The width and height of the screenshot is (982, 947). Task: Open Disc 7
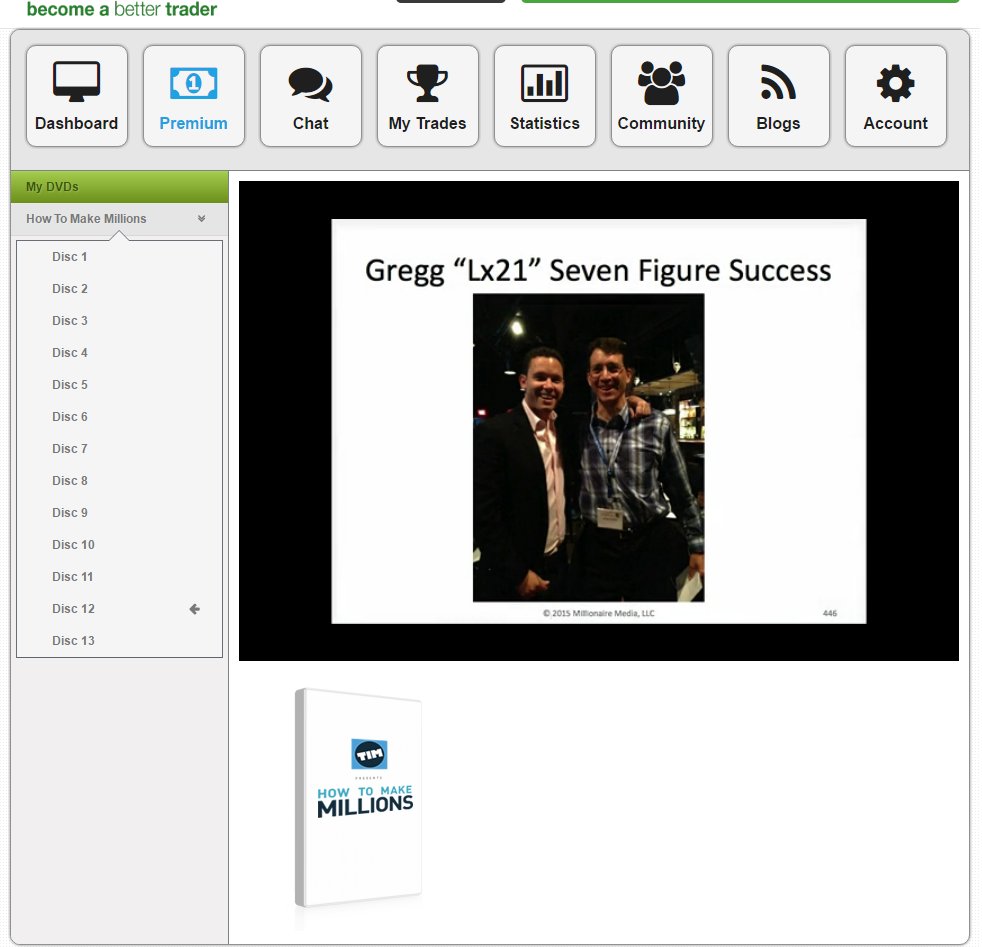70,448
